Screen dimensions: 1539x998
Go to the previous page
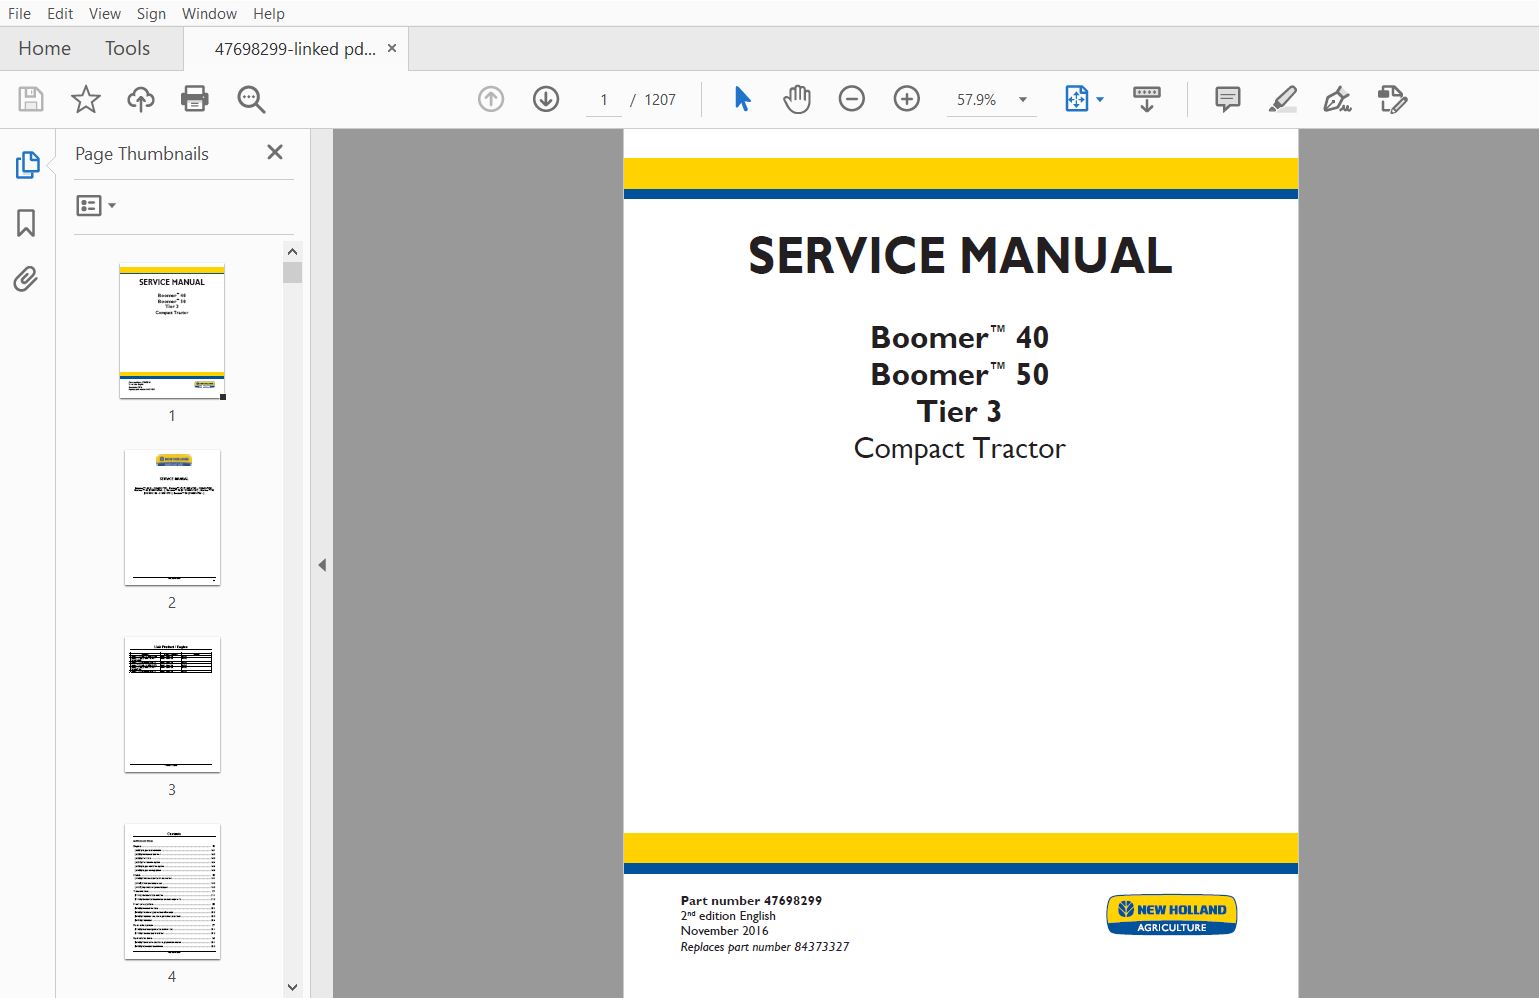pos(491,99)
